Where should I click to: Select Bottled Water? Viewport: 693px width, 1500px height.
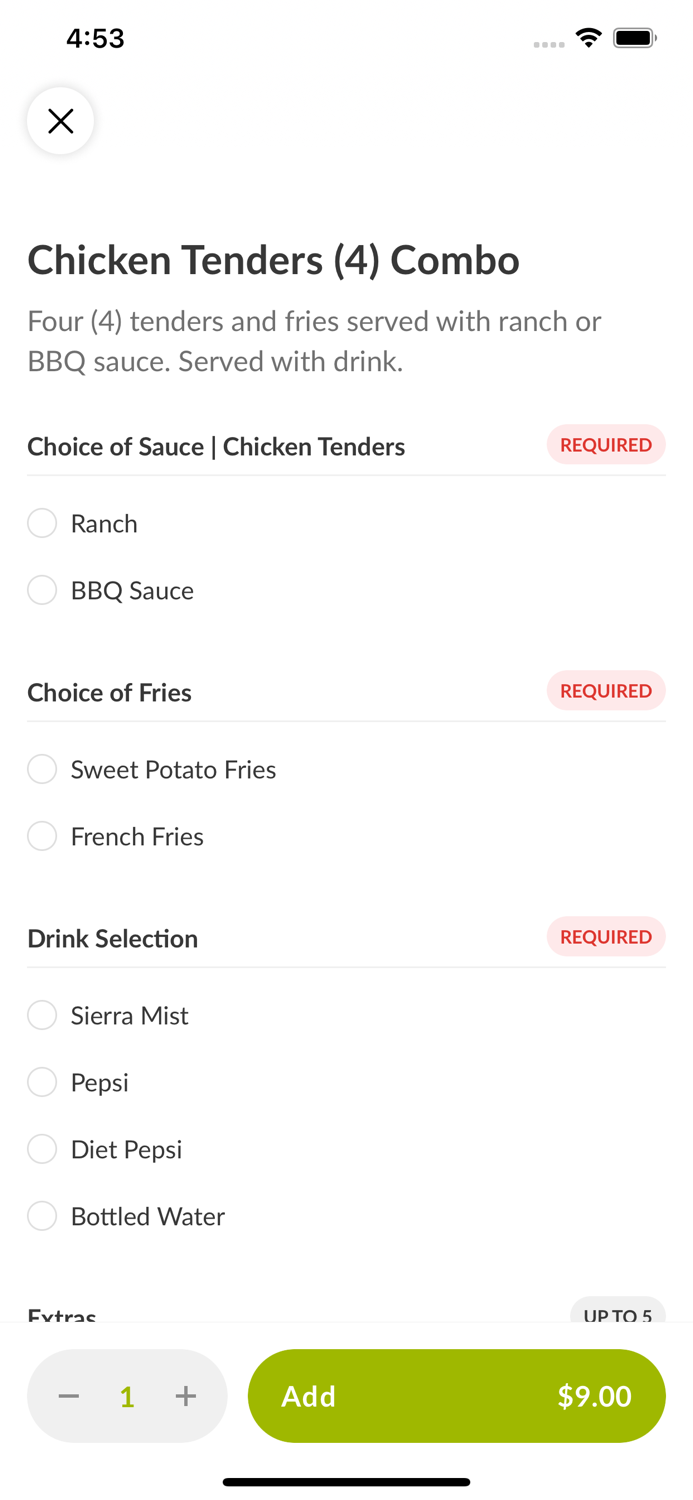(42, 1216)
